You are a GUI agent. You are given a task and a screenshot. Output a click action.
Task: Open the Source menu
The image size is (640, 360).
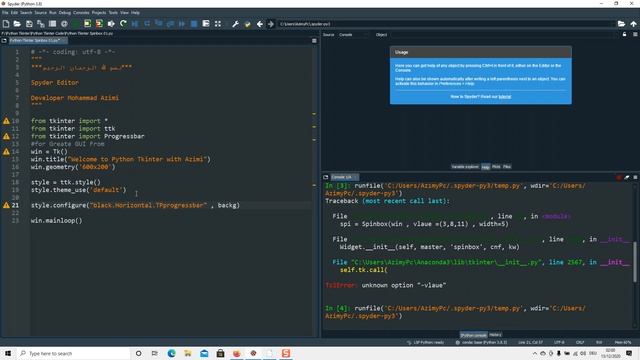[x=40, y=13]
